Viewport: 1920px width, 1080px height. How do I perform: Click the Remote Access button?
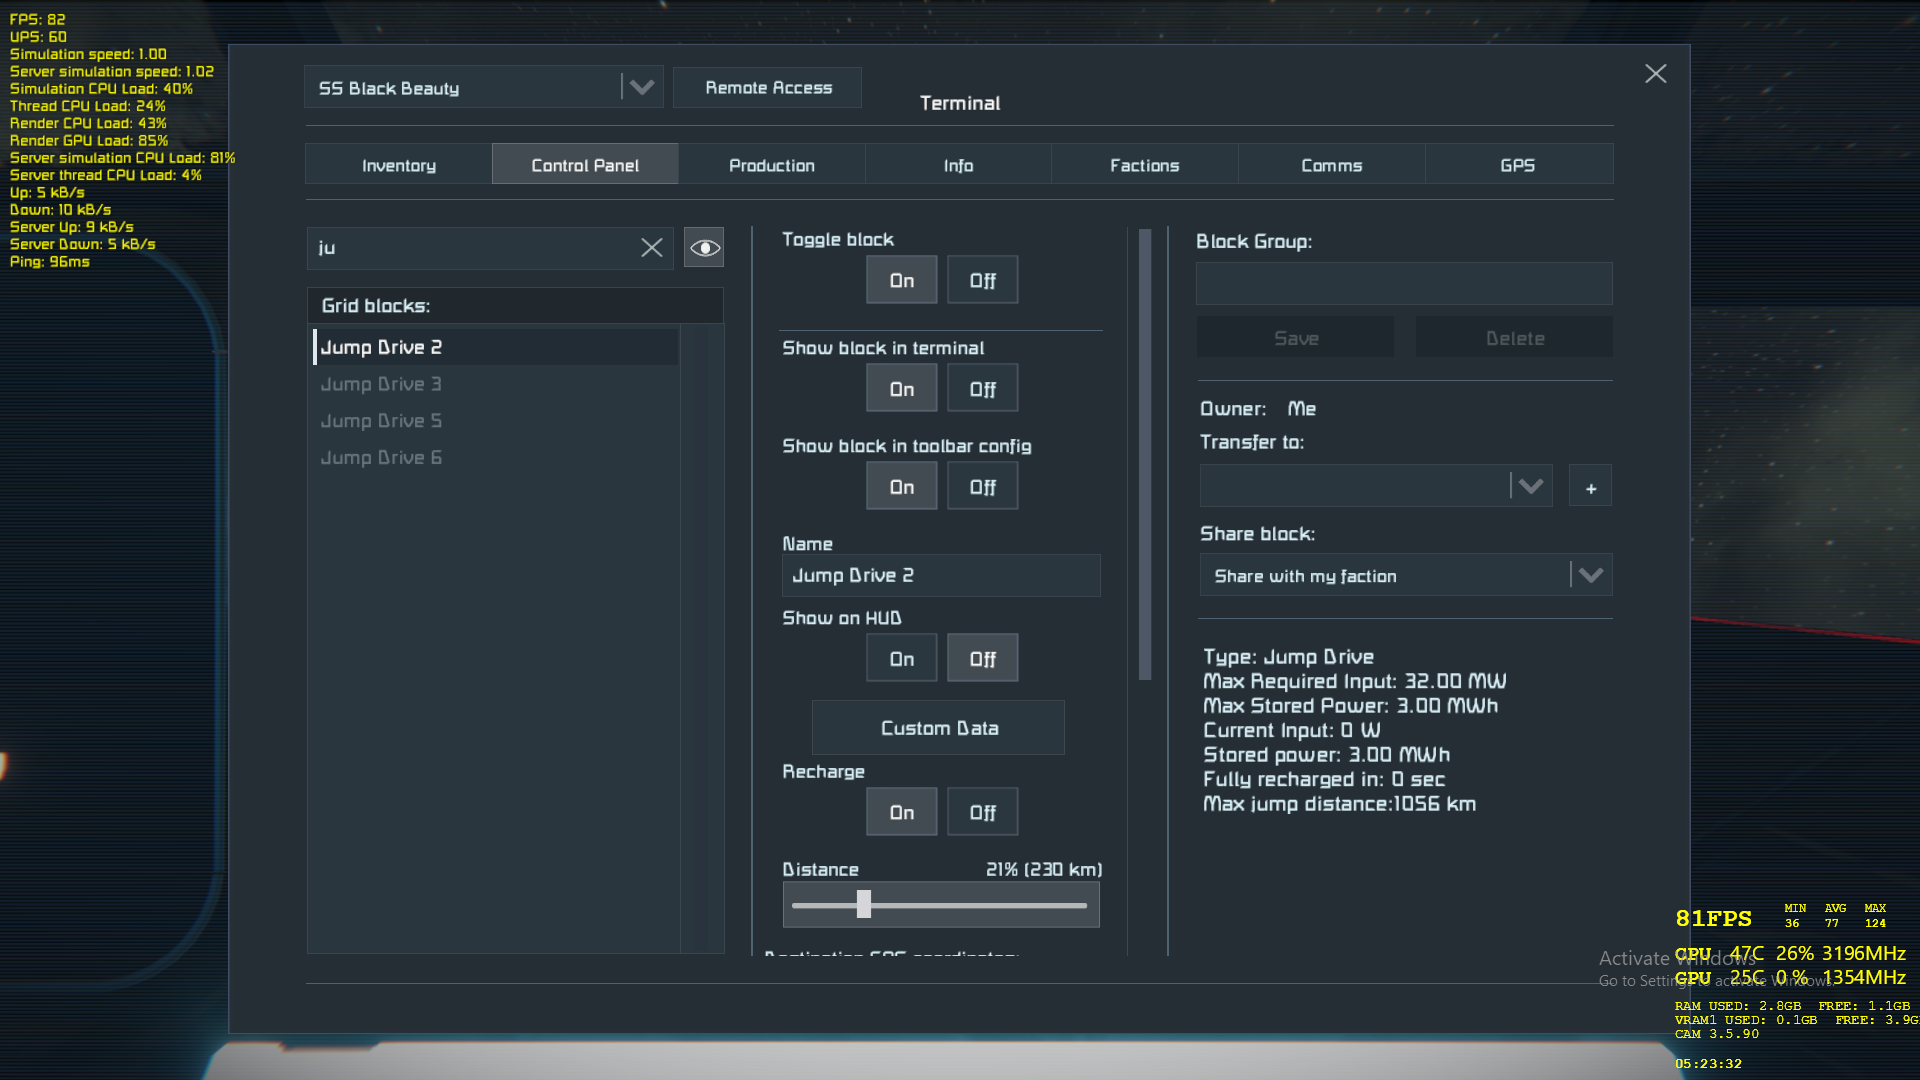[x=768, y=88]
